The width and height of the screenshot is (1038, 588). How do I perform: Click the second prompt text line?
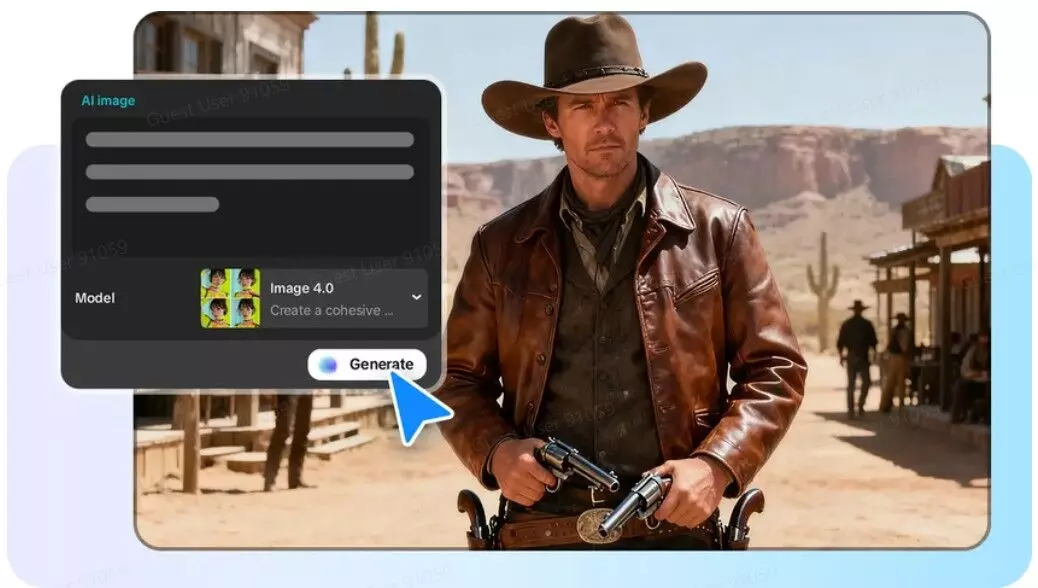(249, 172)
